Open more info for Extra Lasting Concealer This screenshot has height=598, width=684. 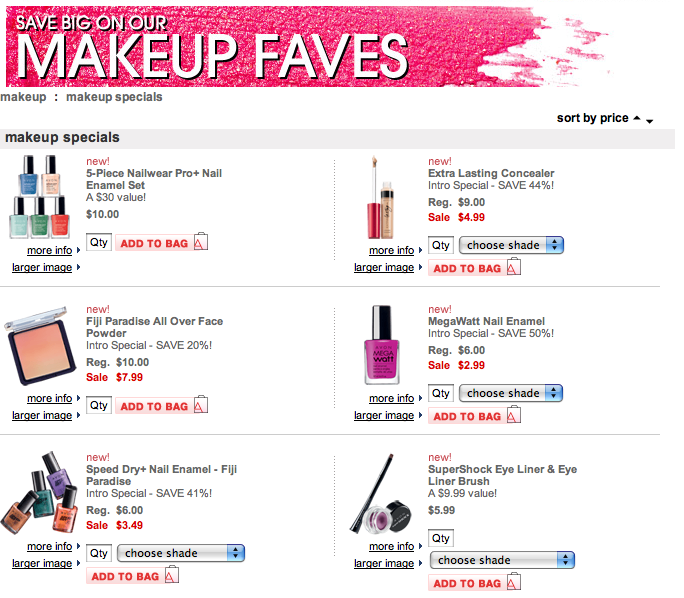point(391,250)
